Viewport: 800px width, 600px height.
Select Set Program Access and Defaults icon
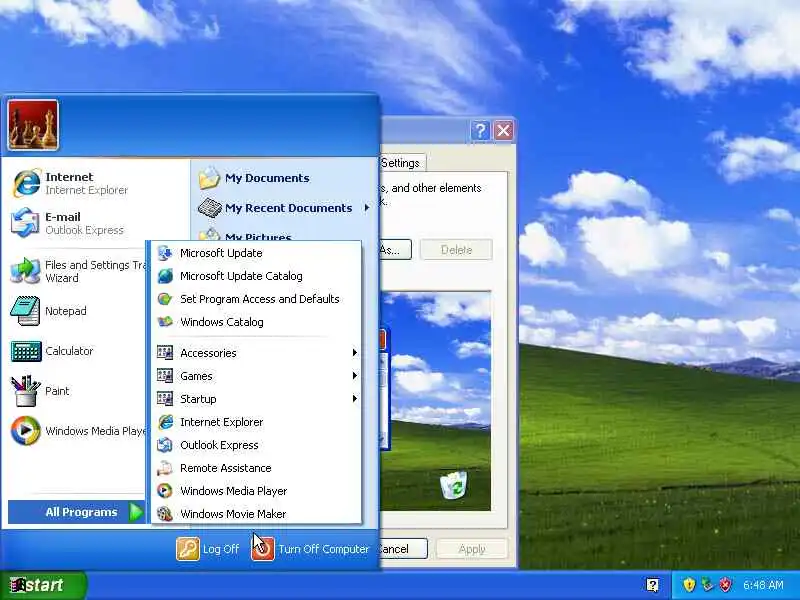coord(165,299)
